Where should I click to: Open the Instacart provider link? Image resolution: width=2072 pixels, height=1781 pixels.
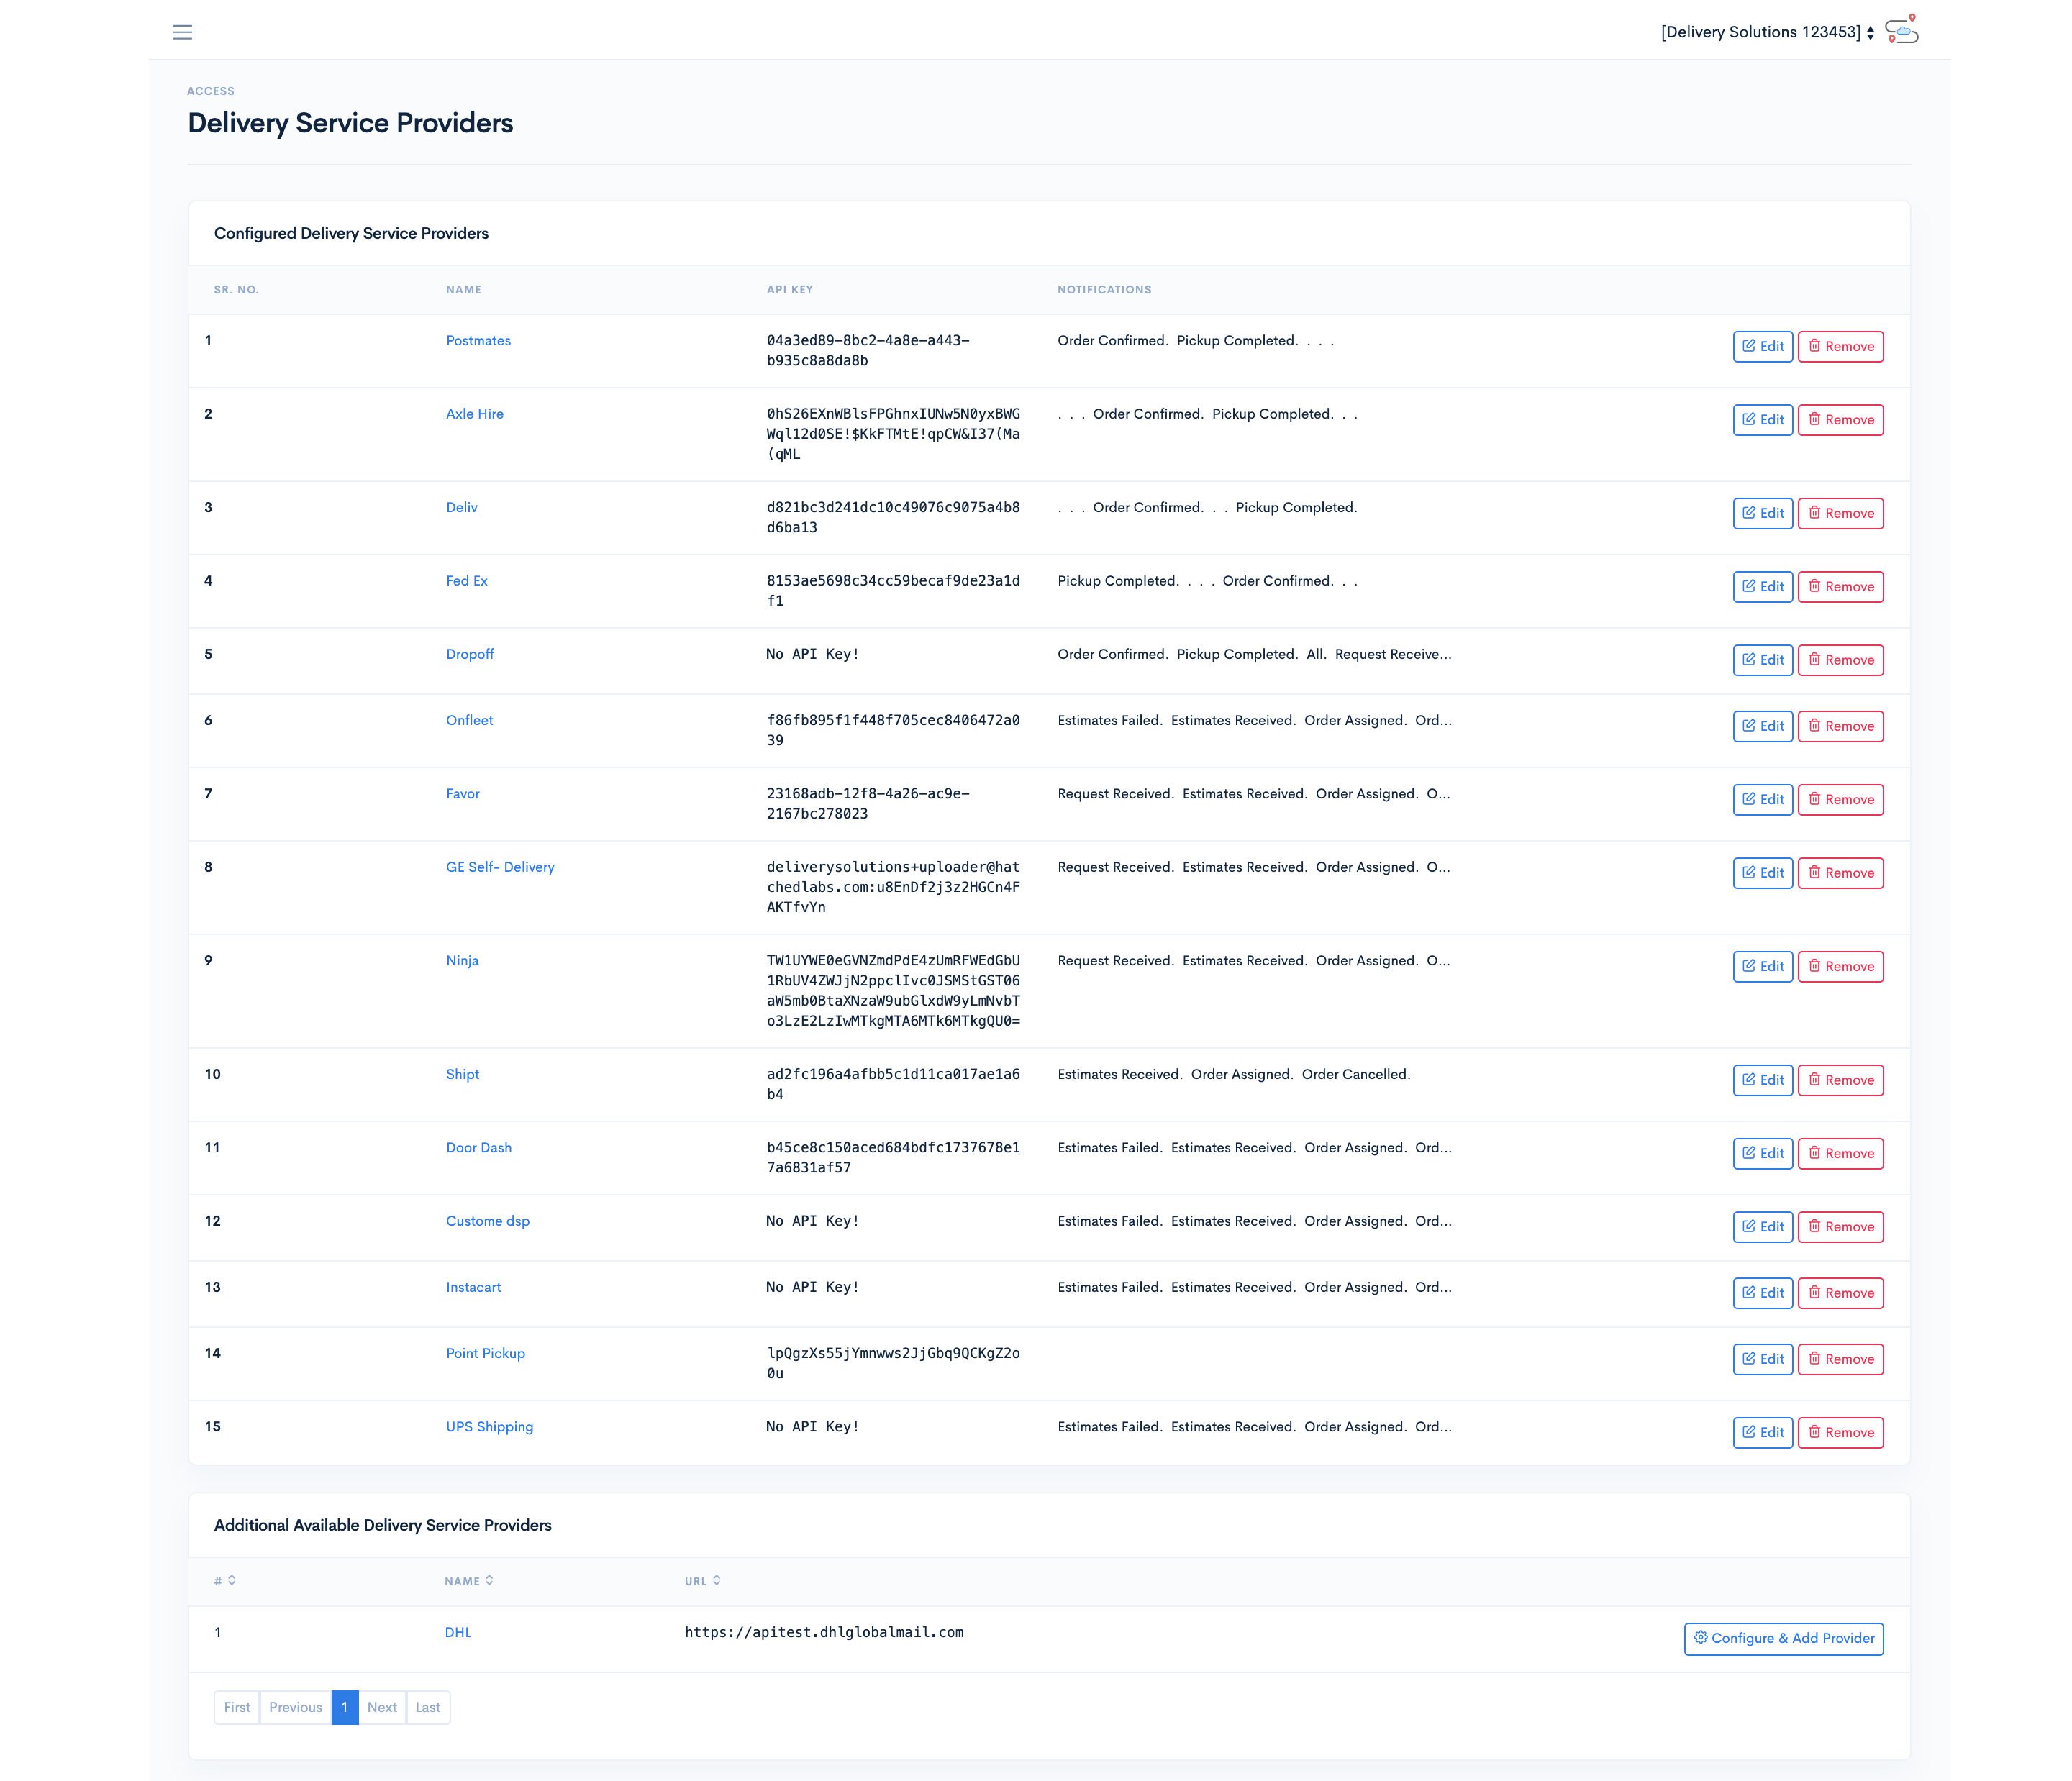click(x=473, y=1288)
